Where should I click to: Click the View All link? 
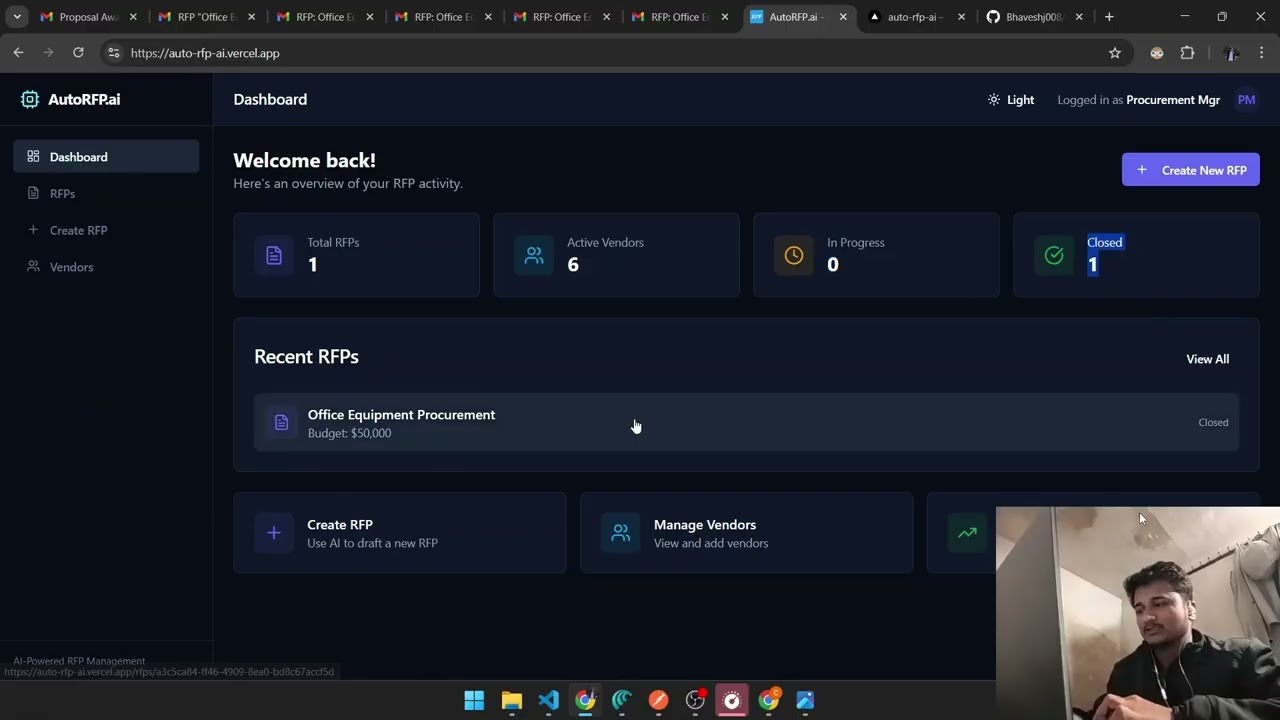(x=1207, y=359)
